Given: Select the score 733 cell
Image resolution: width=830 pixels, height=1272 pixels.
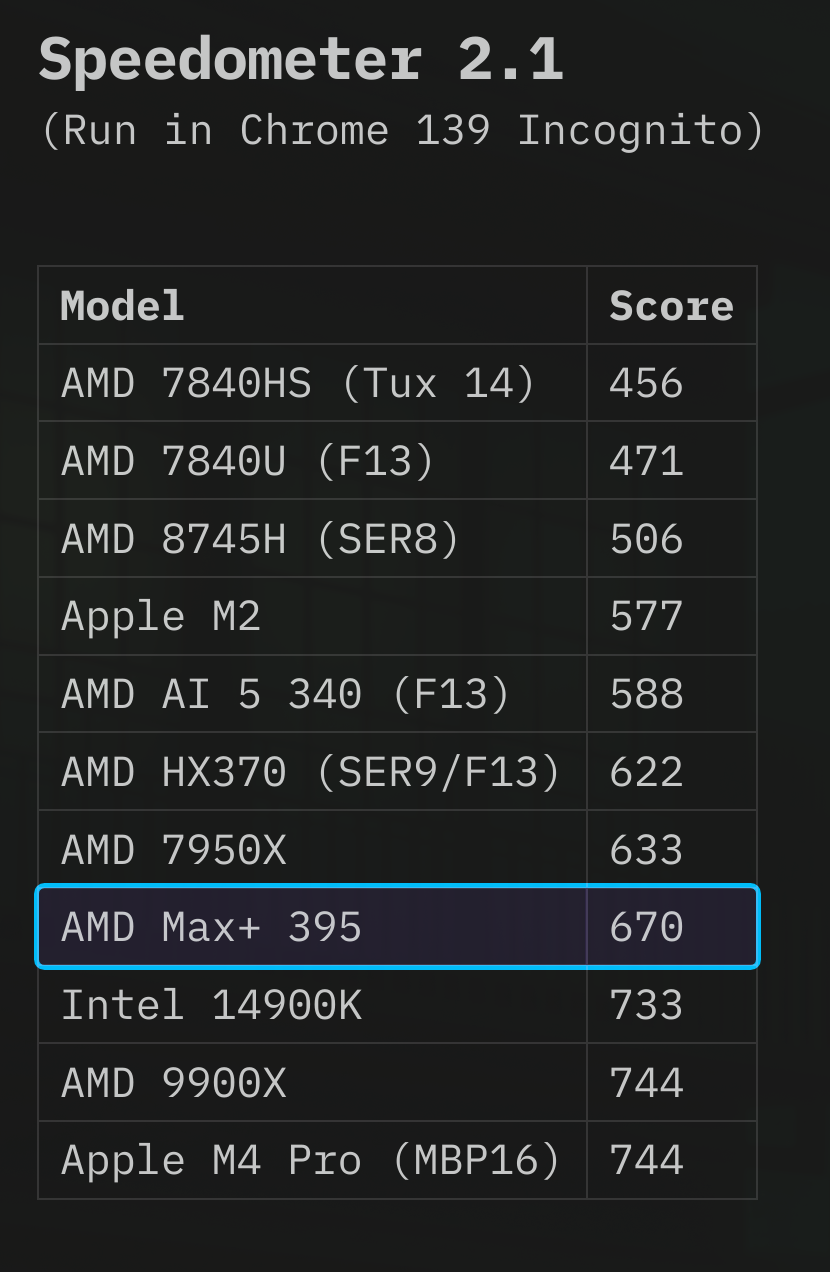Looking at the screenshot, I should 672,1005.
